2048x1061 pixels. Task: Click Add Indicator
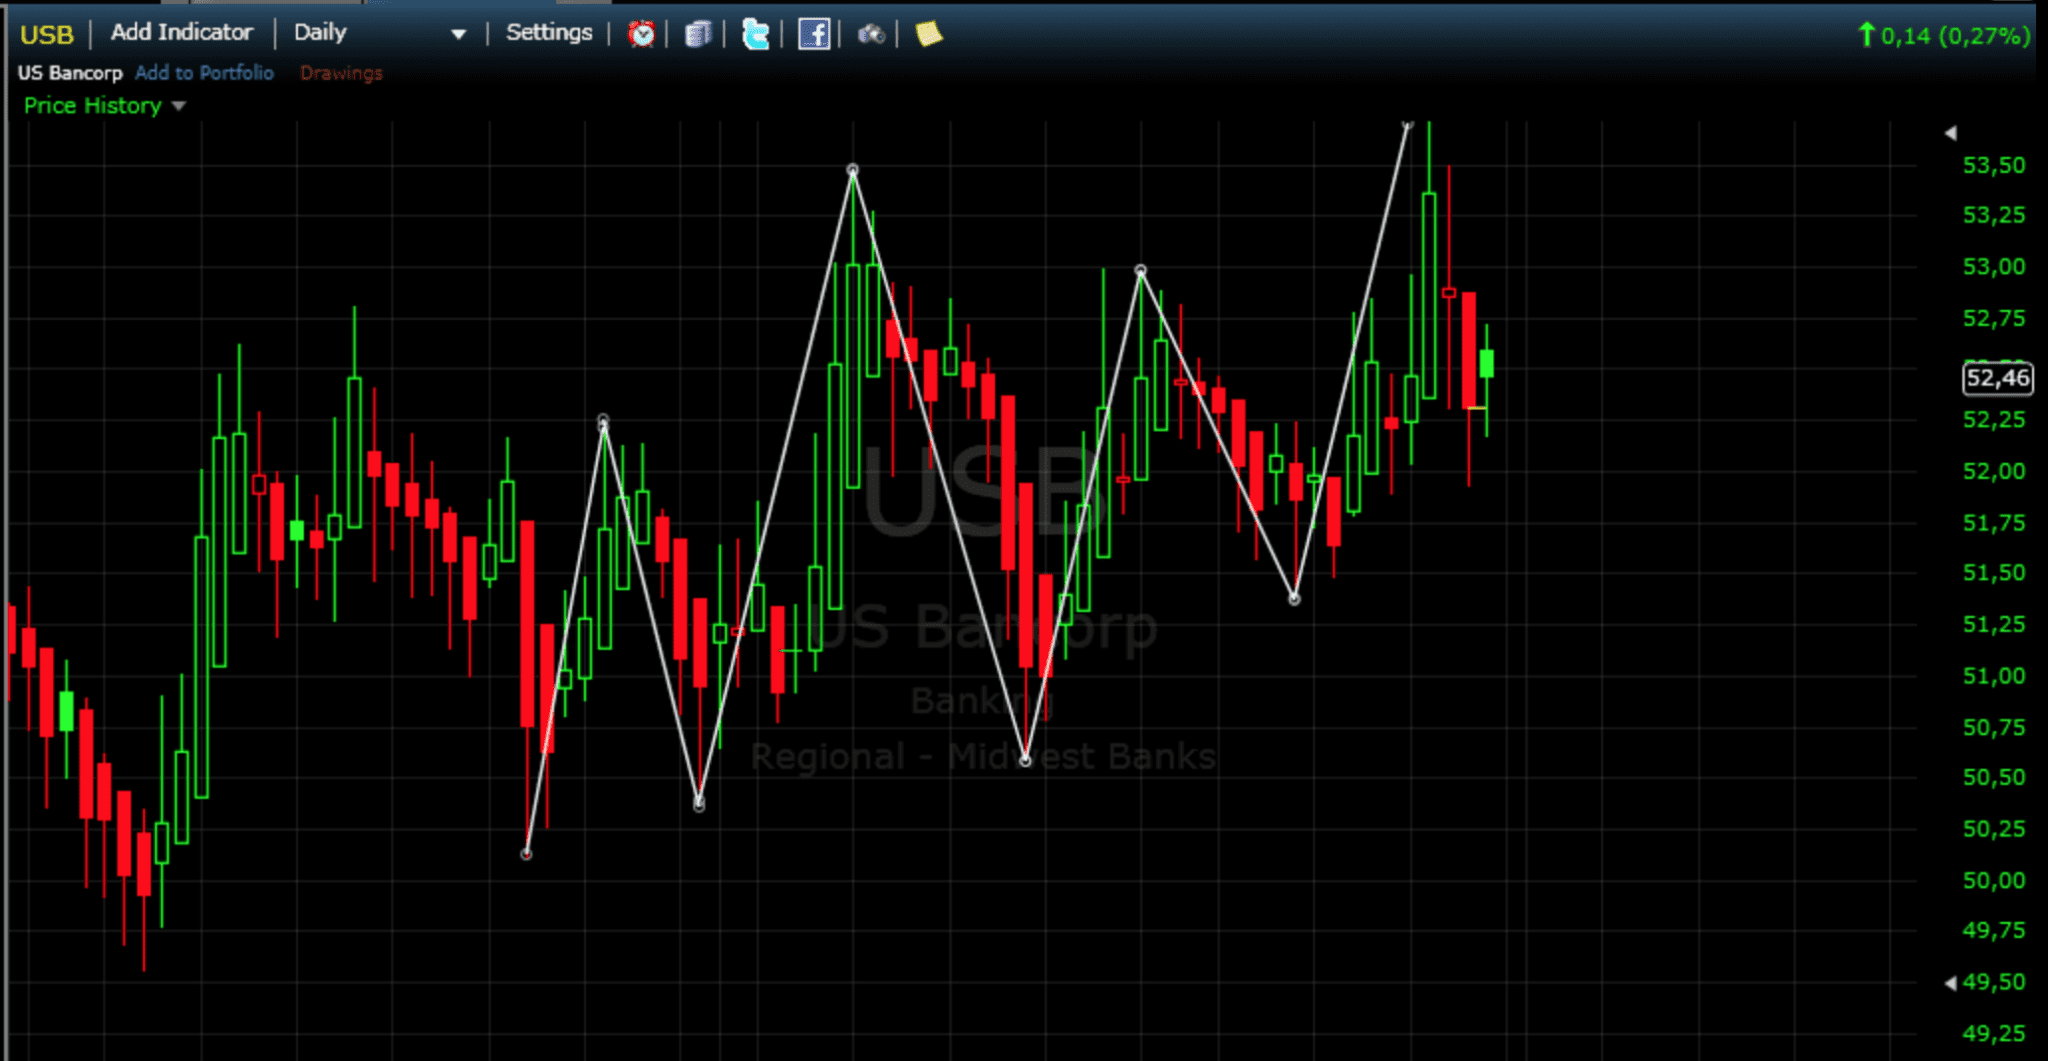coord(181,32)
